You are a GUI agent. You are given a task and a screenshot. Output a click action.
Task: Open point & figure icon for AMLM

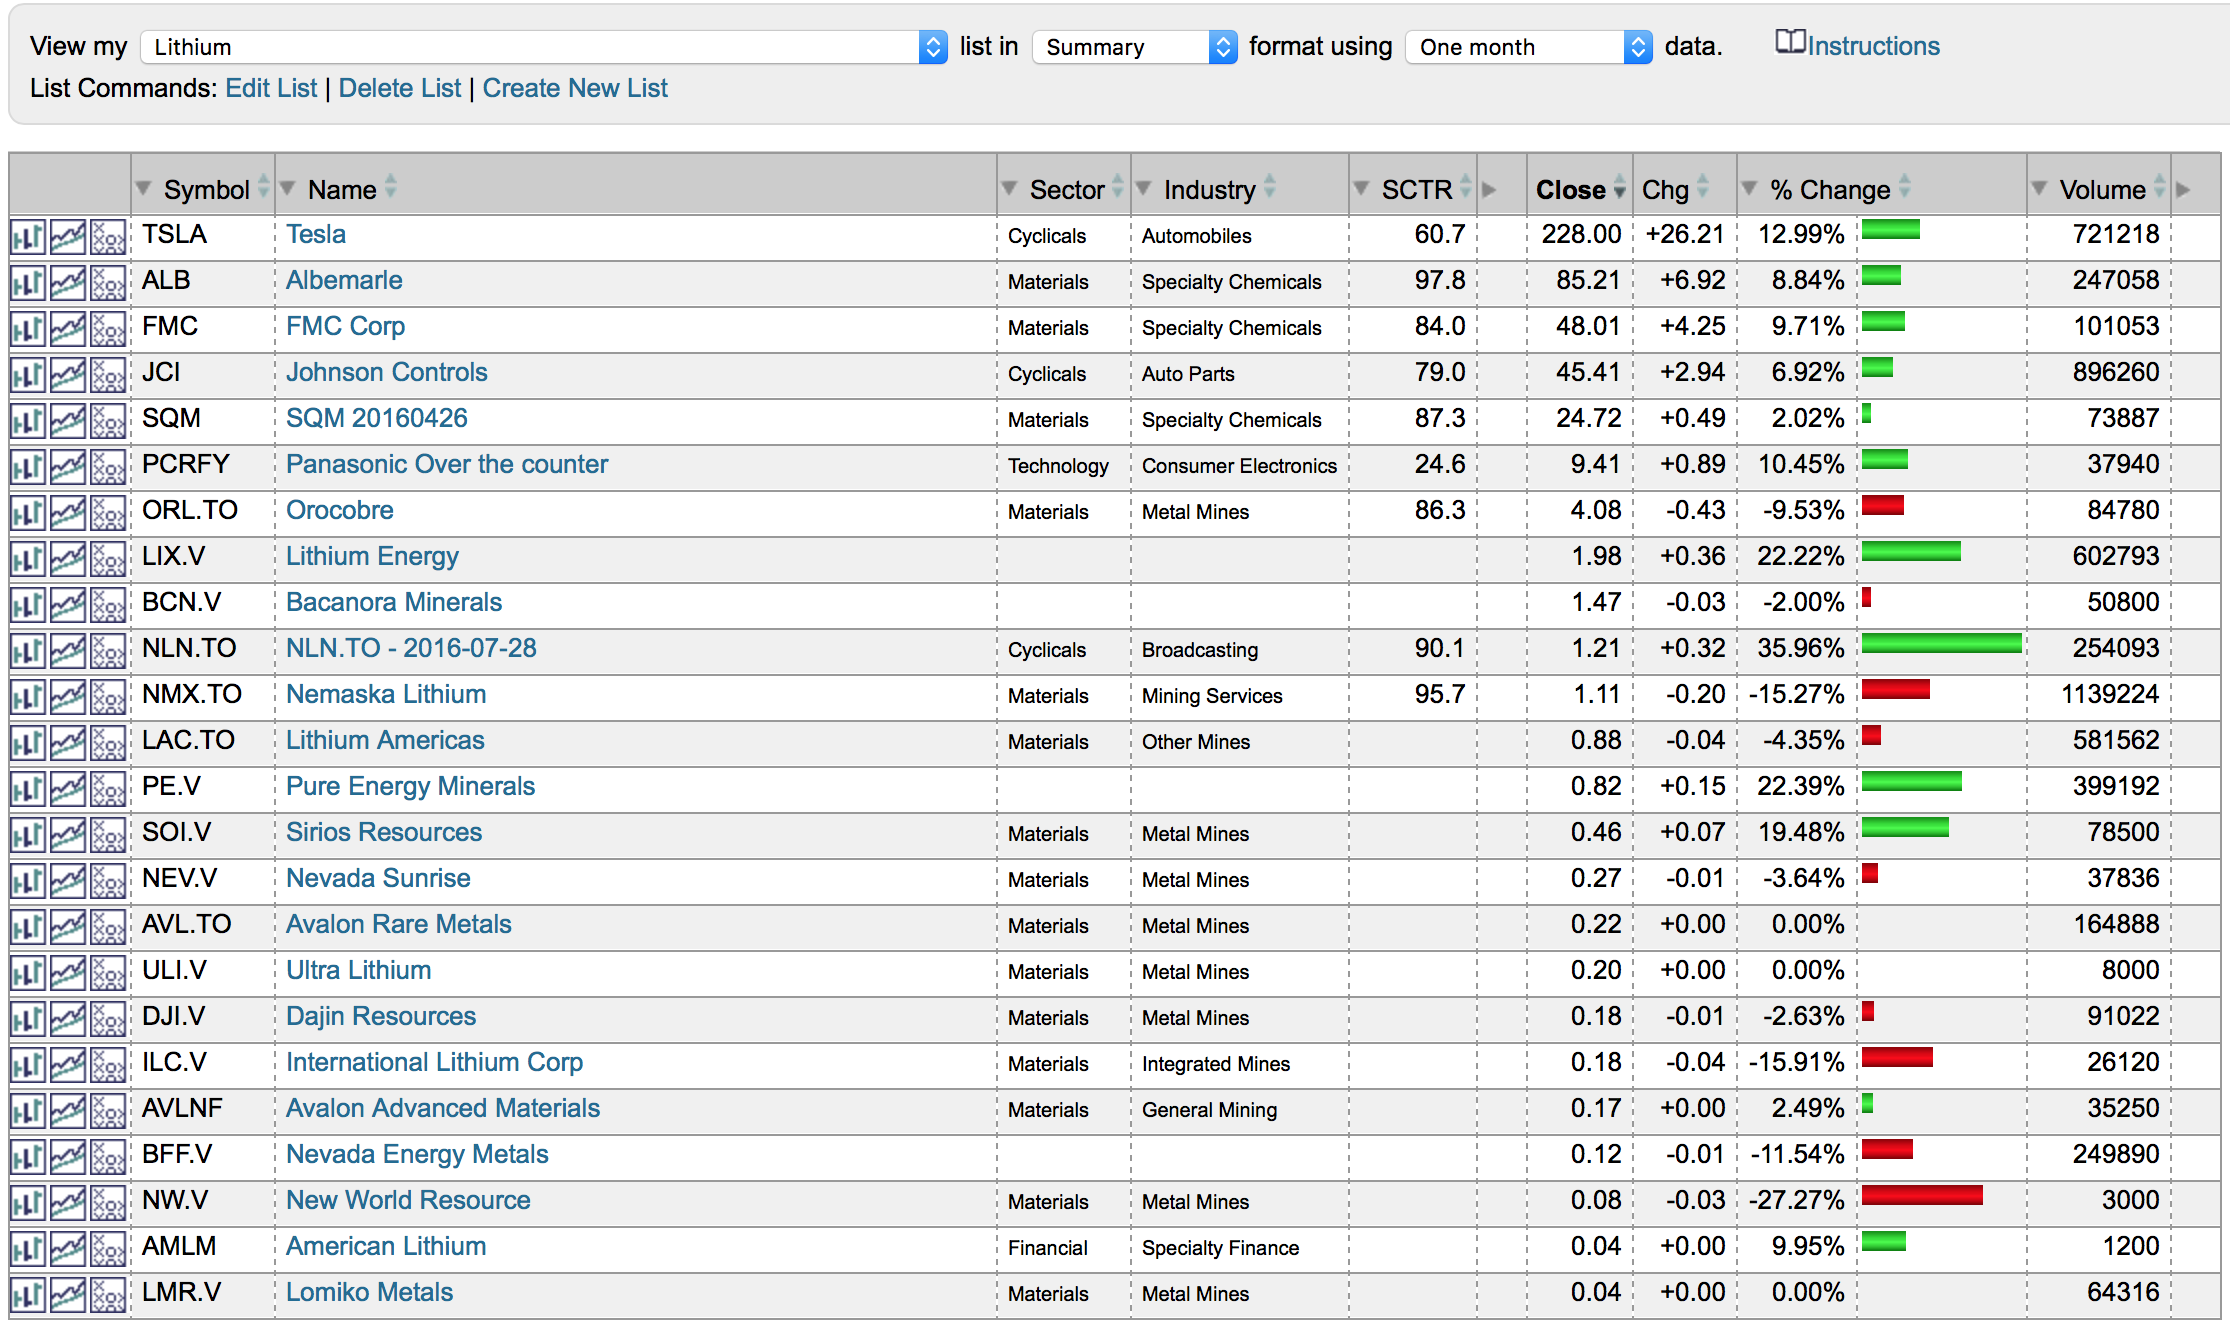pos(108,1250)
